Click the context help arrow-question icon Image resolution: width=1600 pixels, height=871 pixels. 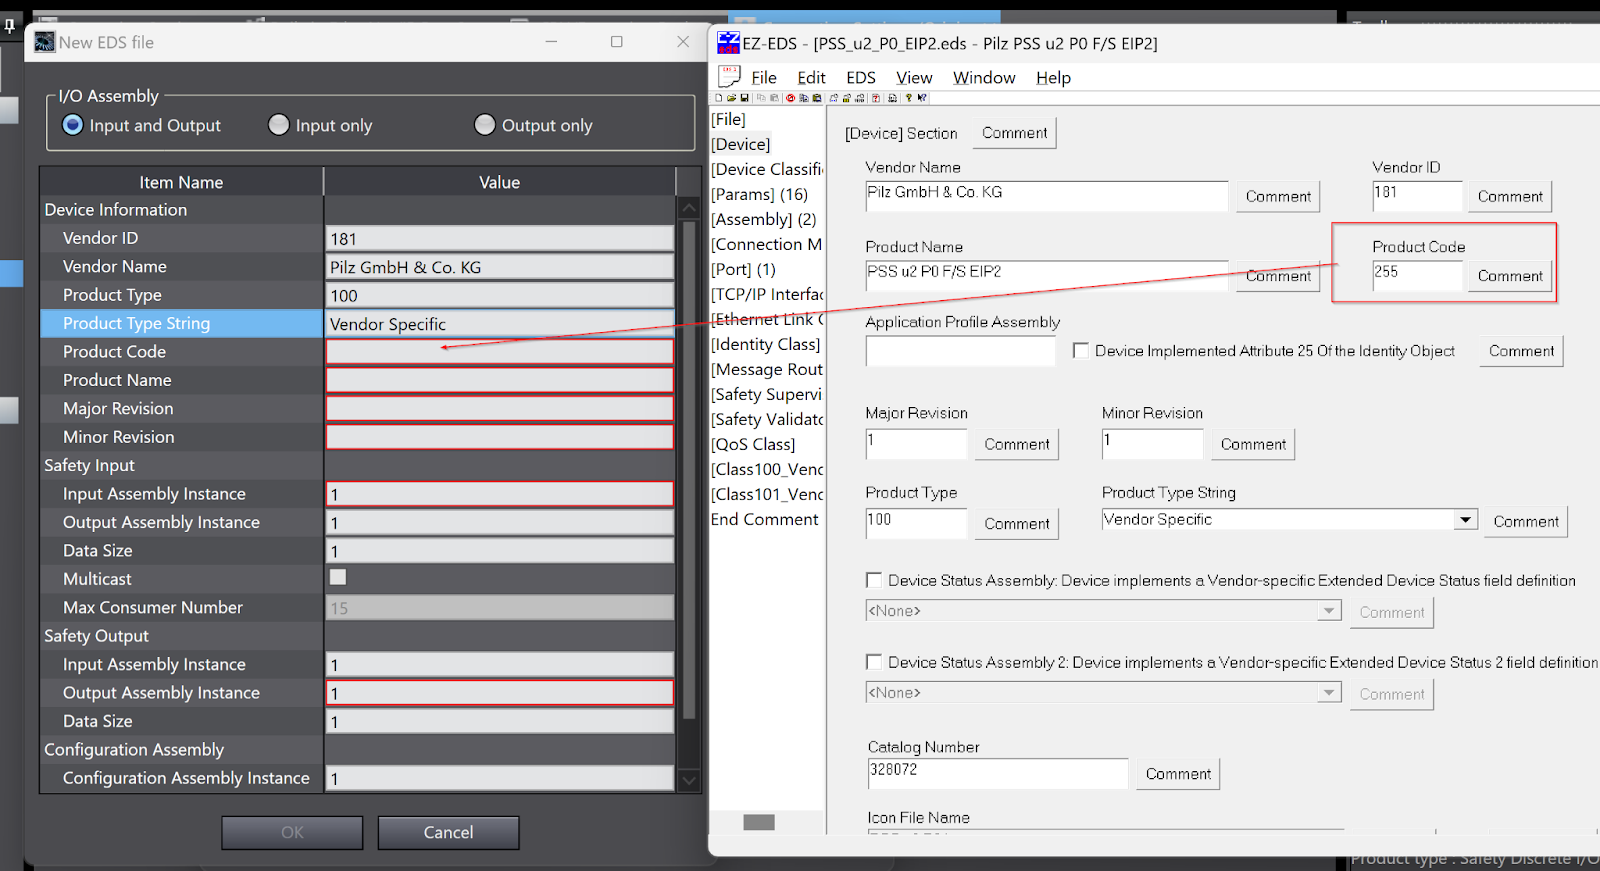pyautogui.click(x=922, y=98)
